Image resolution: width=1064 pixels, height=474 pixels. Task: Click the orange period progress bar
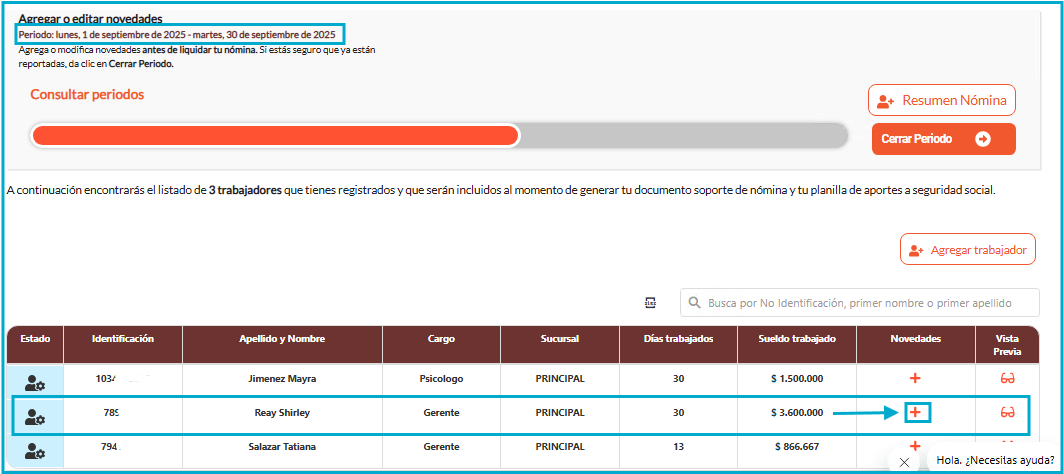pyautogui.click(x=275, y=135)
